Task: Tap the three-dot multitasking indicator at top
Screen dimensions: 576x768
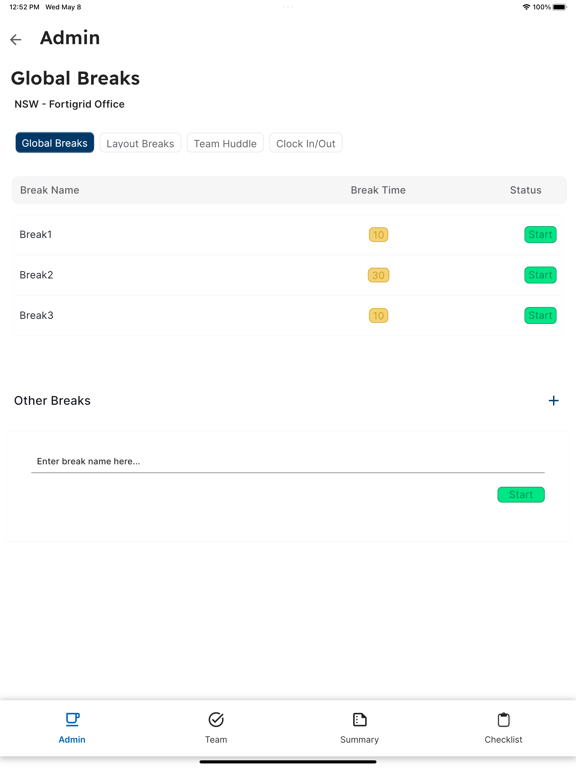Action: pos(288,7)
